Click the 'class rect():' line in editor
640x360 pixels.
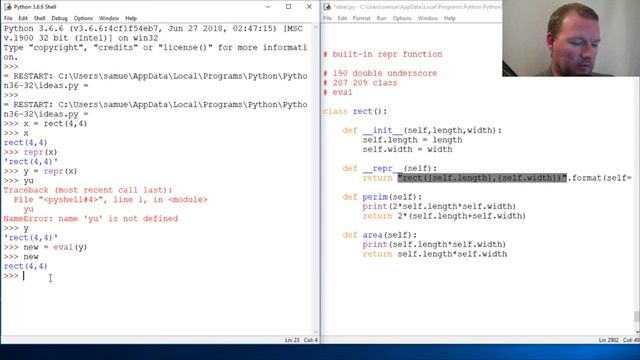(355, 111)
